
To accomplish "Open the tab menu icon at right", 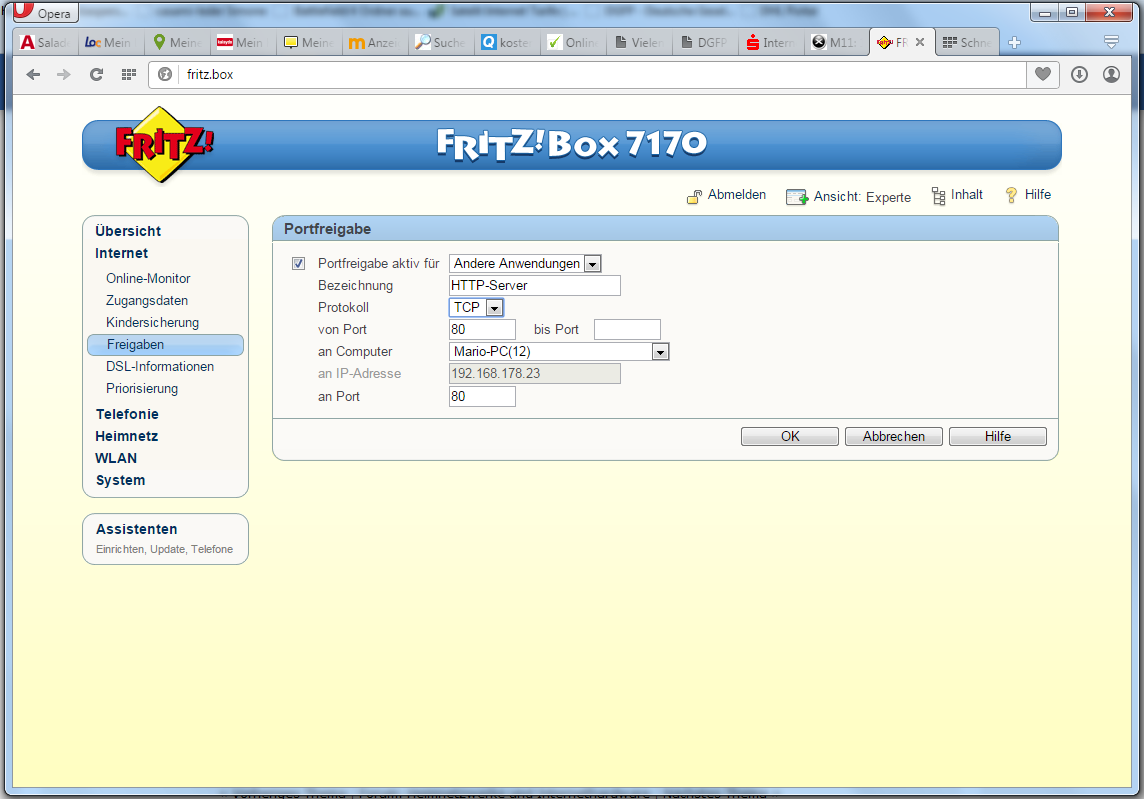I will coord(1111,42).
